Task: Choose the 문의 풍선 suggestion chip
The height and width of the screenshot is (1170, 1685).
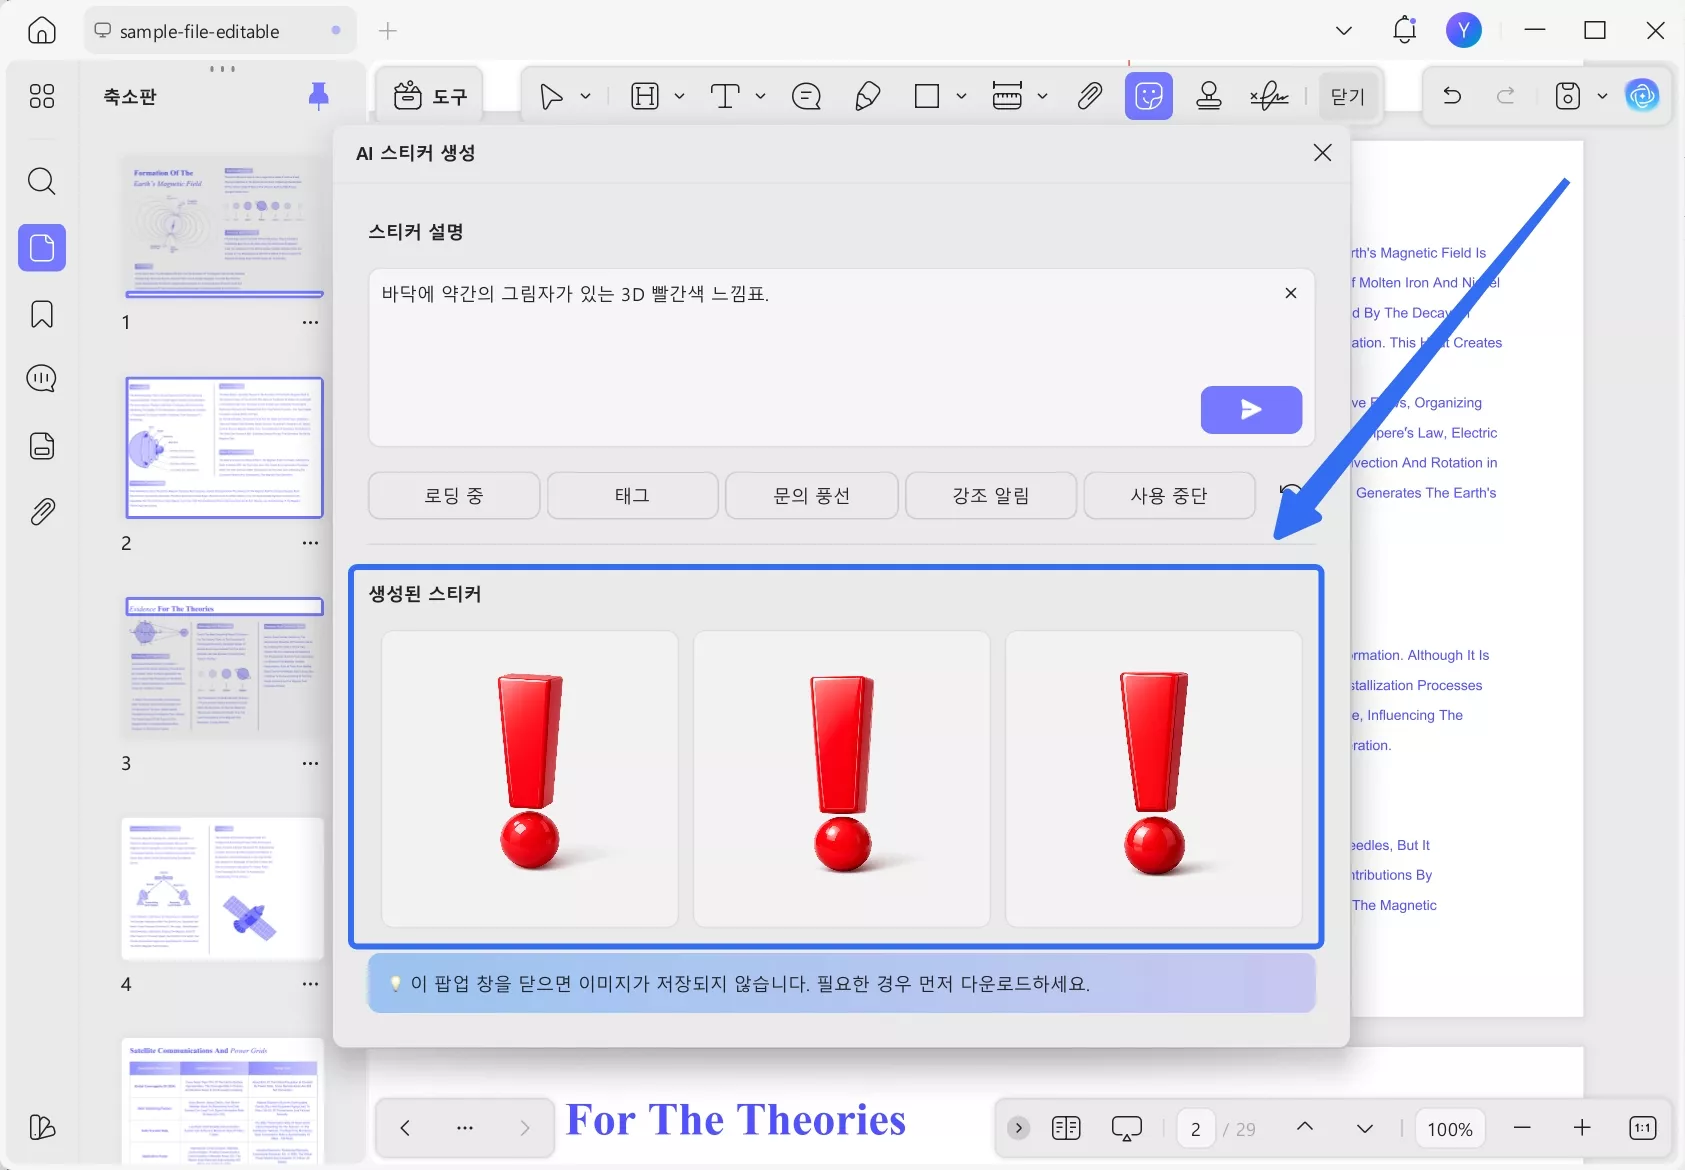Action: tap(812, 496)
